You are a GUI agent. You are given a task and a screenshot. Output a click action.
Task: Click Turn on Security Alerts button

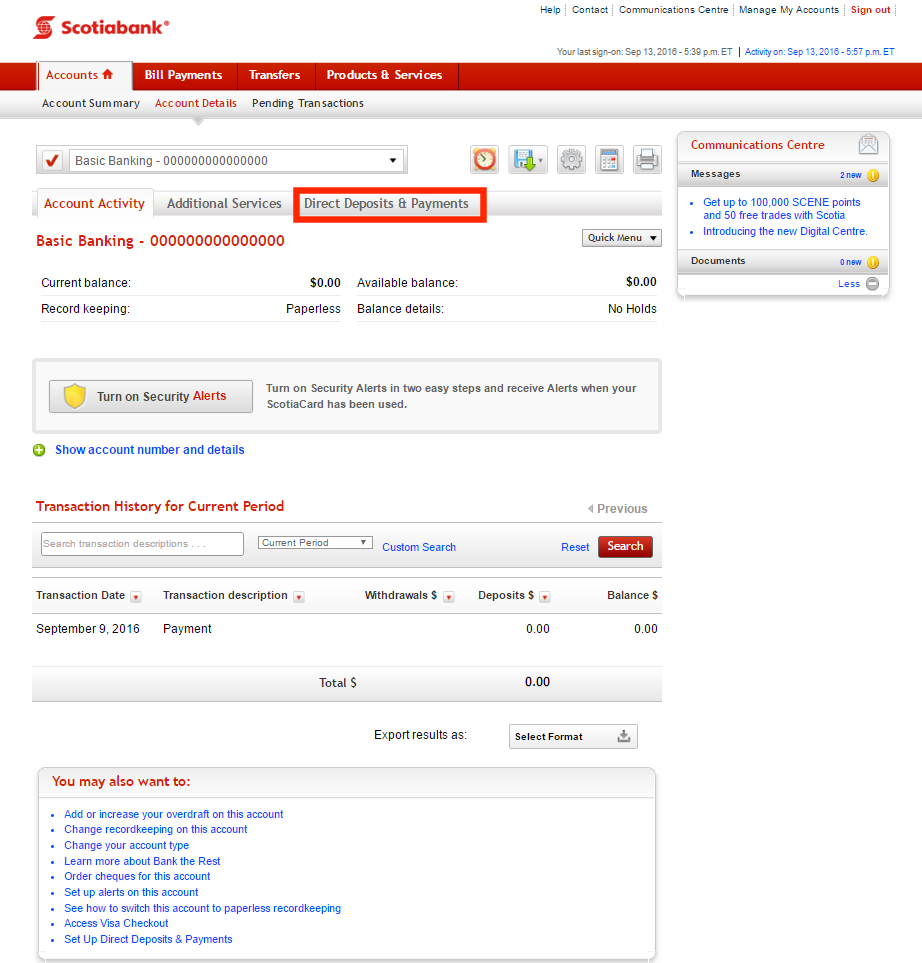(x=151, y=396)
